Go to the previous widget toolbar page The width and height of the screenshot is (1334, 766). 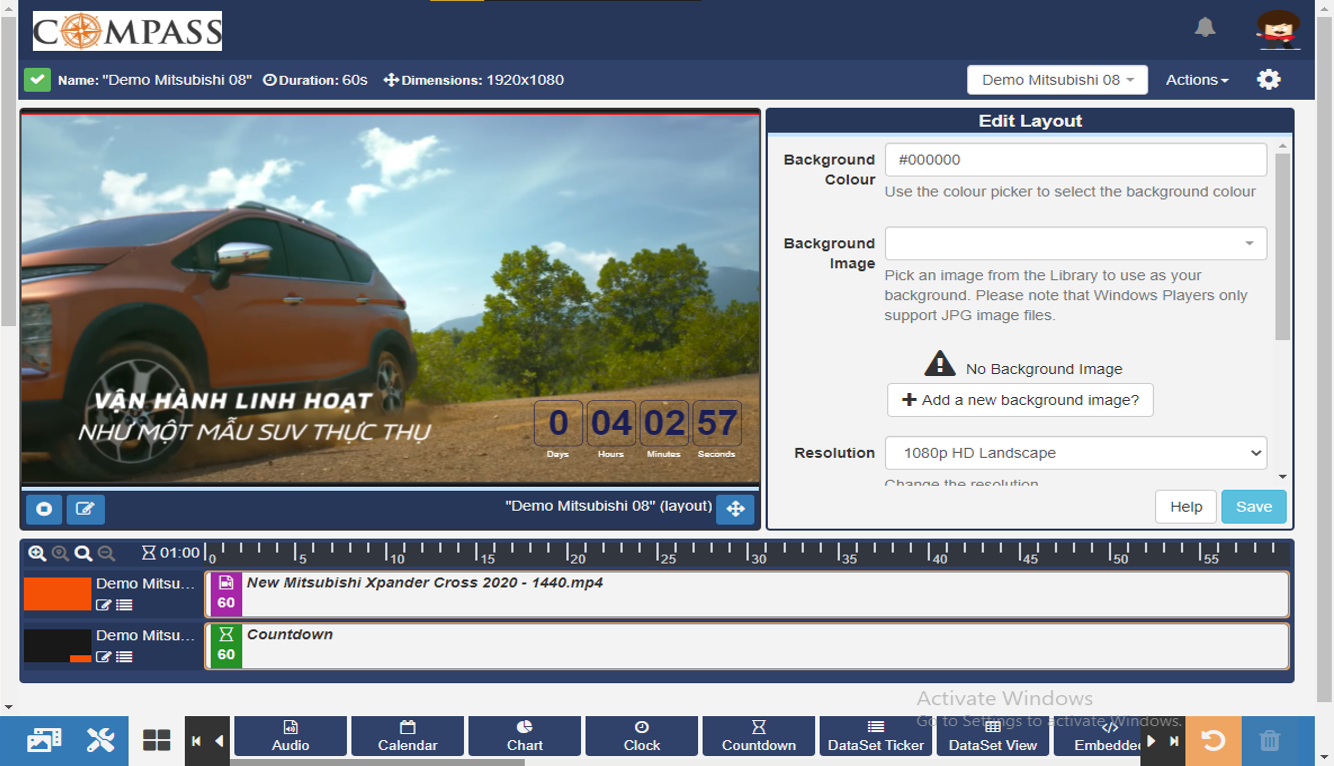pyautogui.click(x=218, y=741)
